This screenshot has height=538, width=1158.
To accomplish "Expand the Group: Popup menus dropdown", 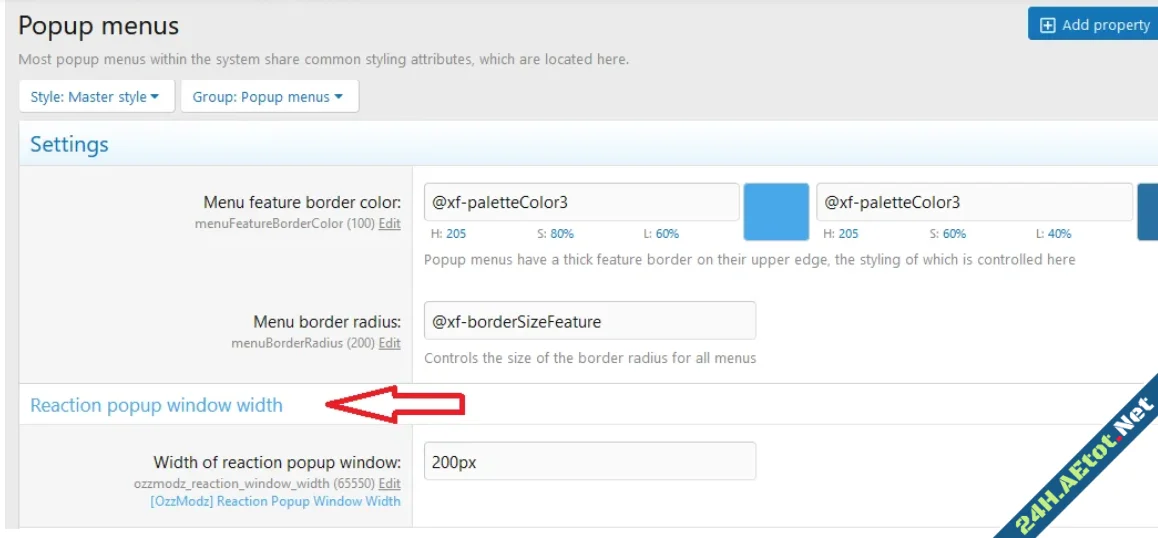I will (268, 97).
